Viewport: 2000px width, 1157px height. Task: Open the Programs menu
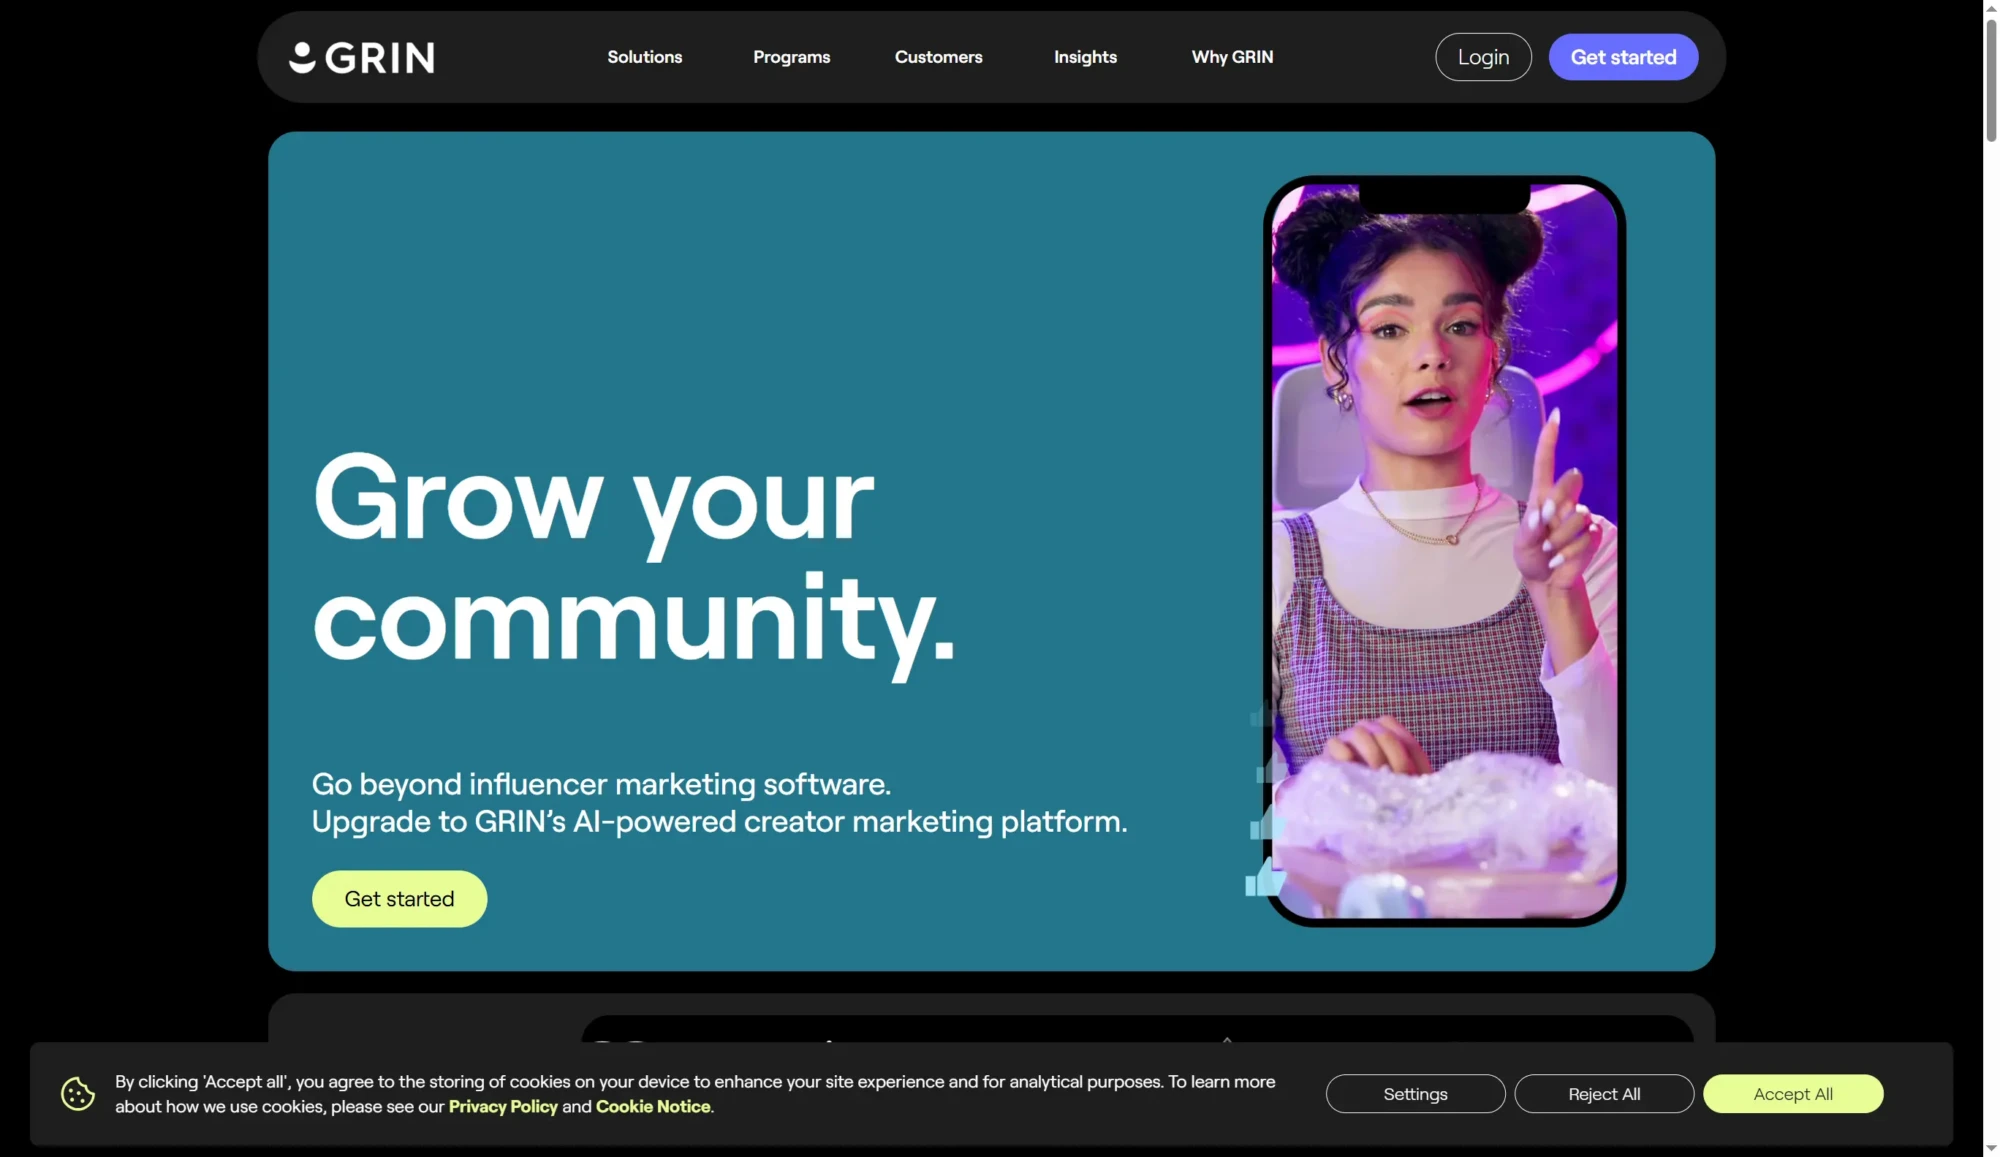(x=792, y=57)
